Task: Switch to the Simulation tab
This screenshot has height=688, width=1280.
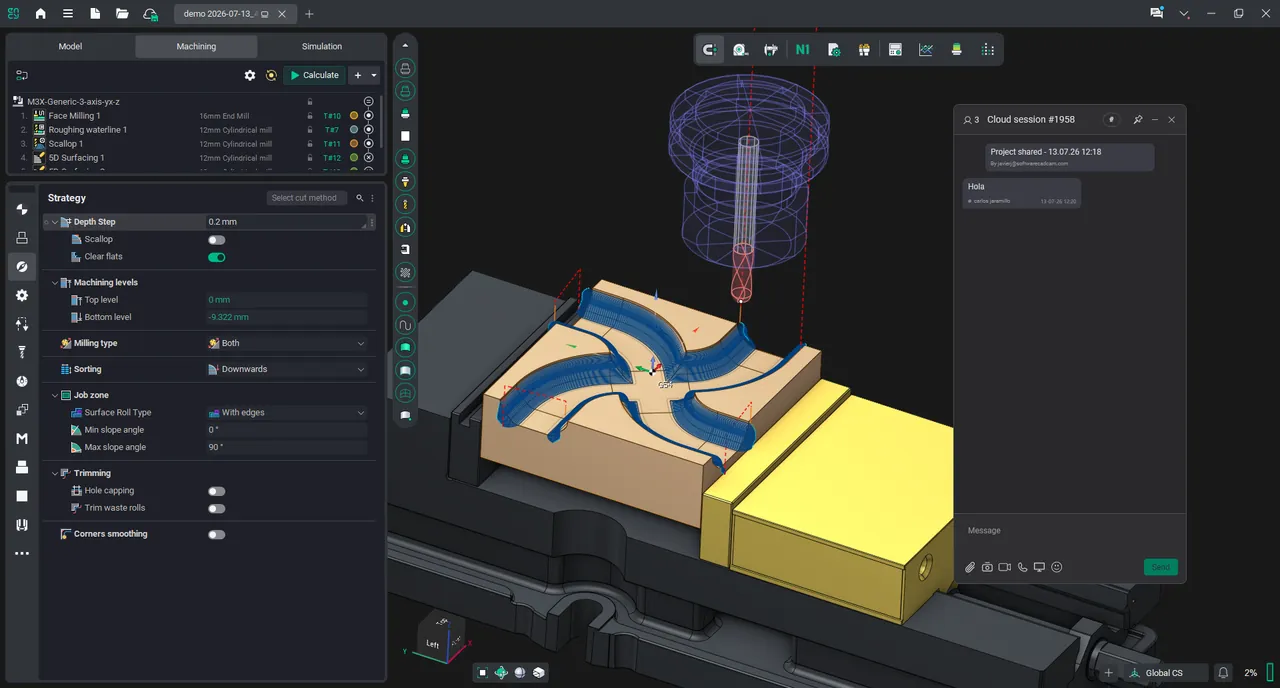Action: [x=322, y=46]
